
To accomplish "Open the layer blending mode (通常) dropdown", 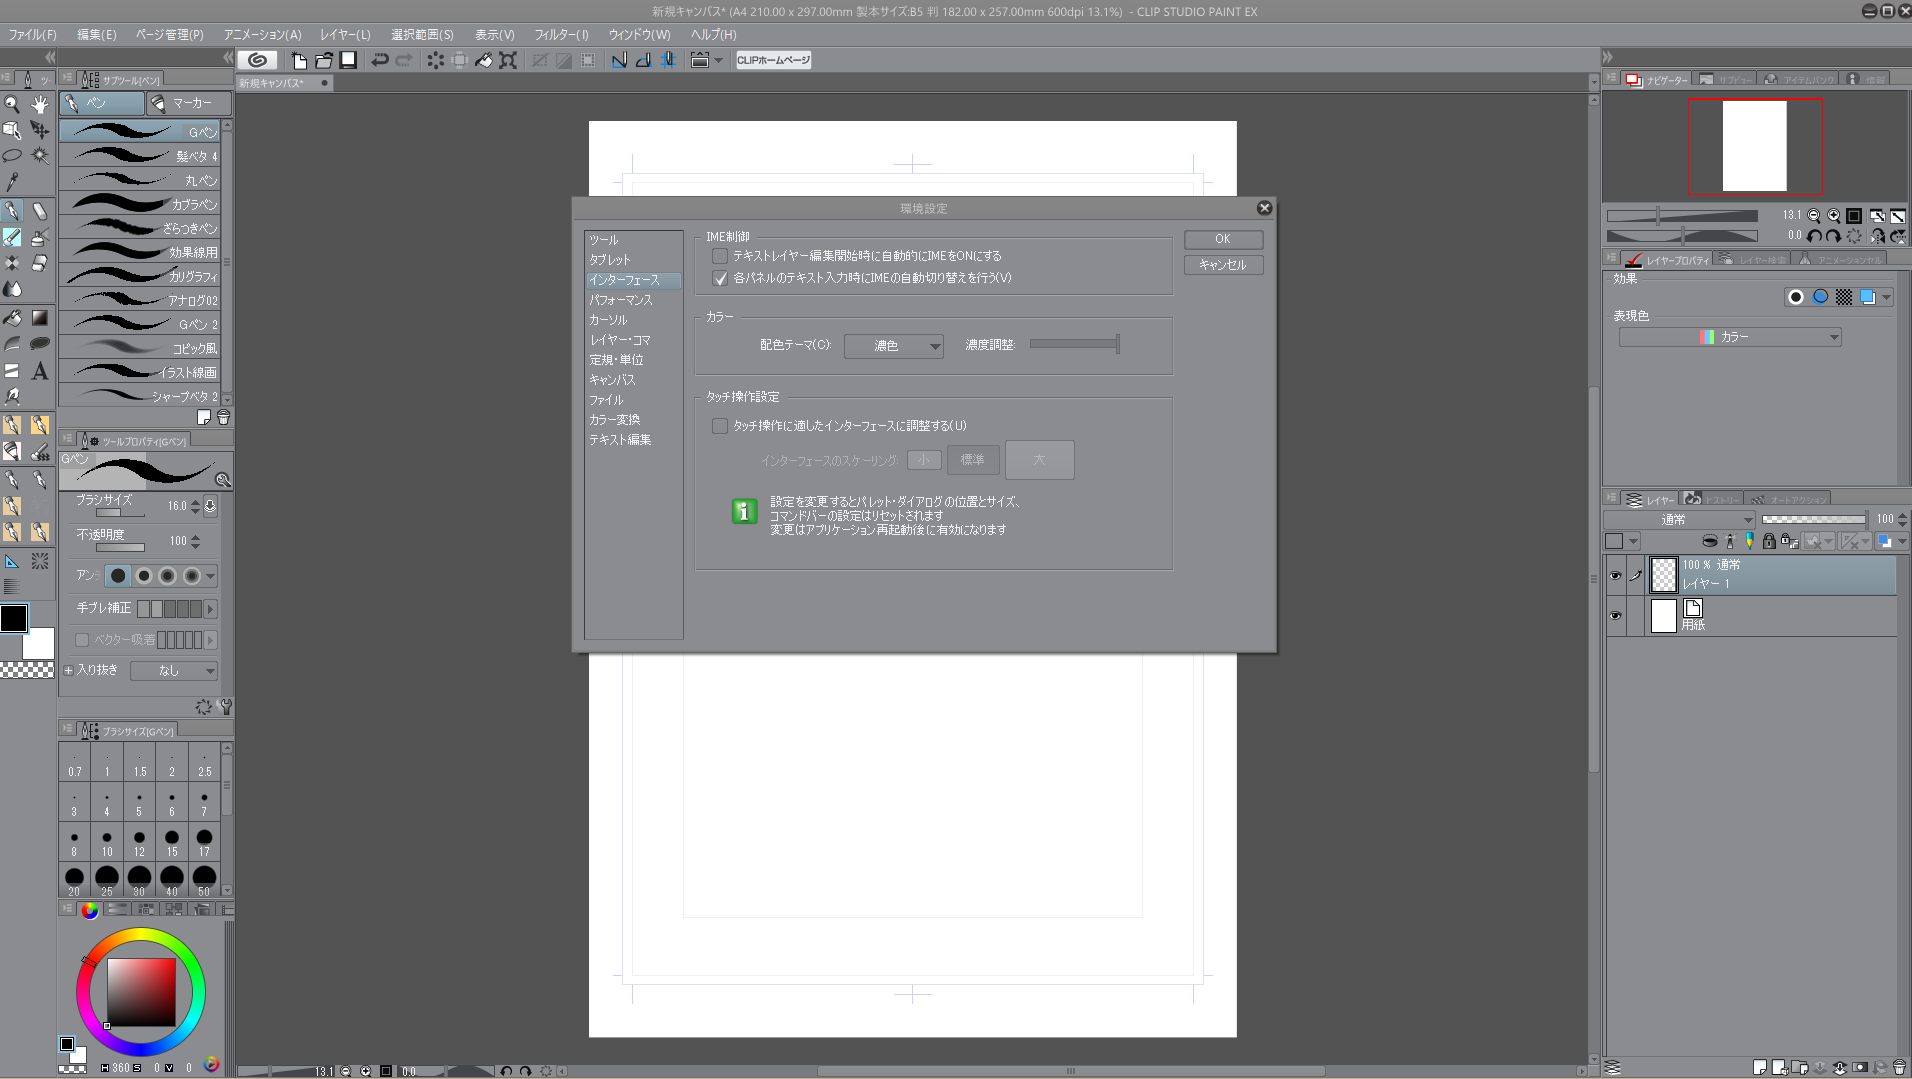I will pos(1679,519).
